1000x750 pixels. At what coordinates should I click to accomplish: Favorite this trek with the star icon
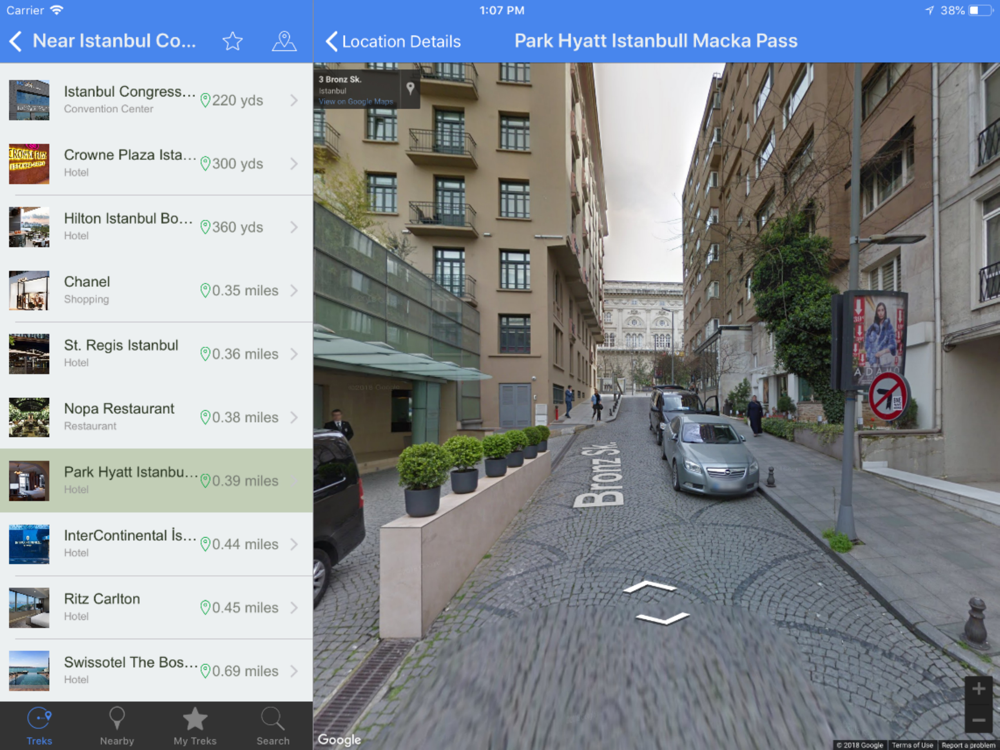click(232, 41)
